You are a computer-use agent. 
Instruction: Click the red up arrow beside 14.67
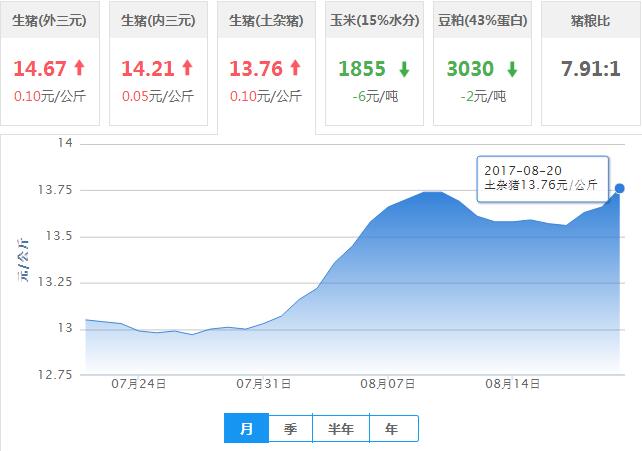[80, 68]
